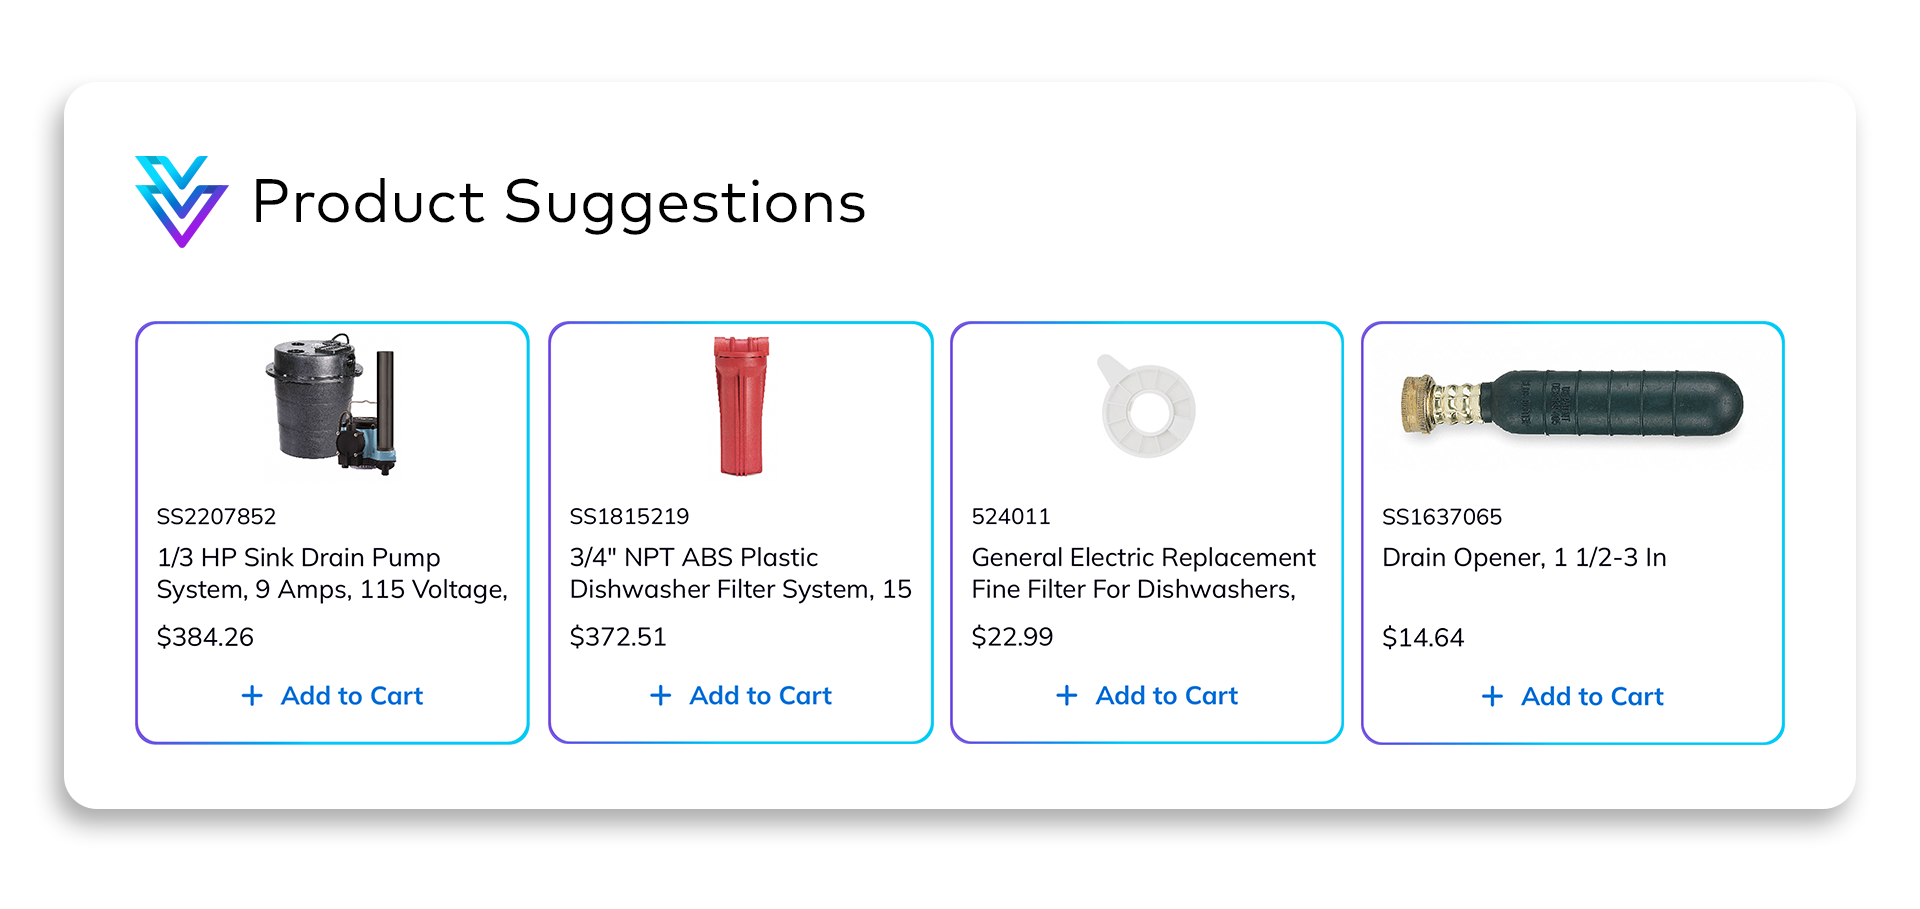Click the $14.64 price on the Drain Opener card
Image resolution: width=1920 pixels, height=909 pixels.
[1423, 637]
